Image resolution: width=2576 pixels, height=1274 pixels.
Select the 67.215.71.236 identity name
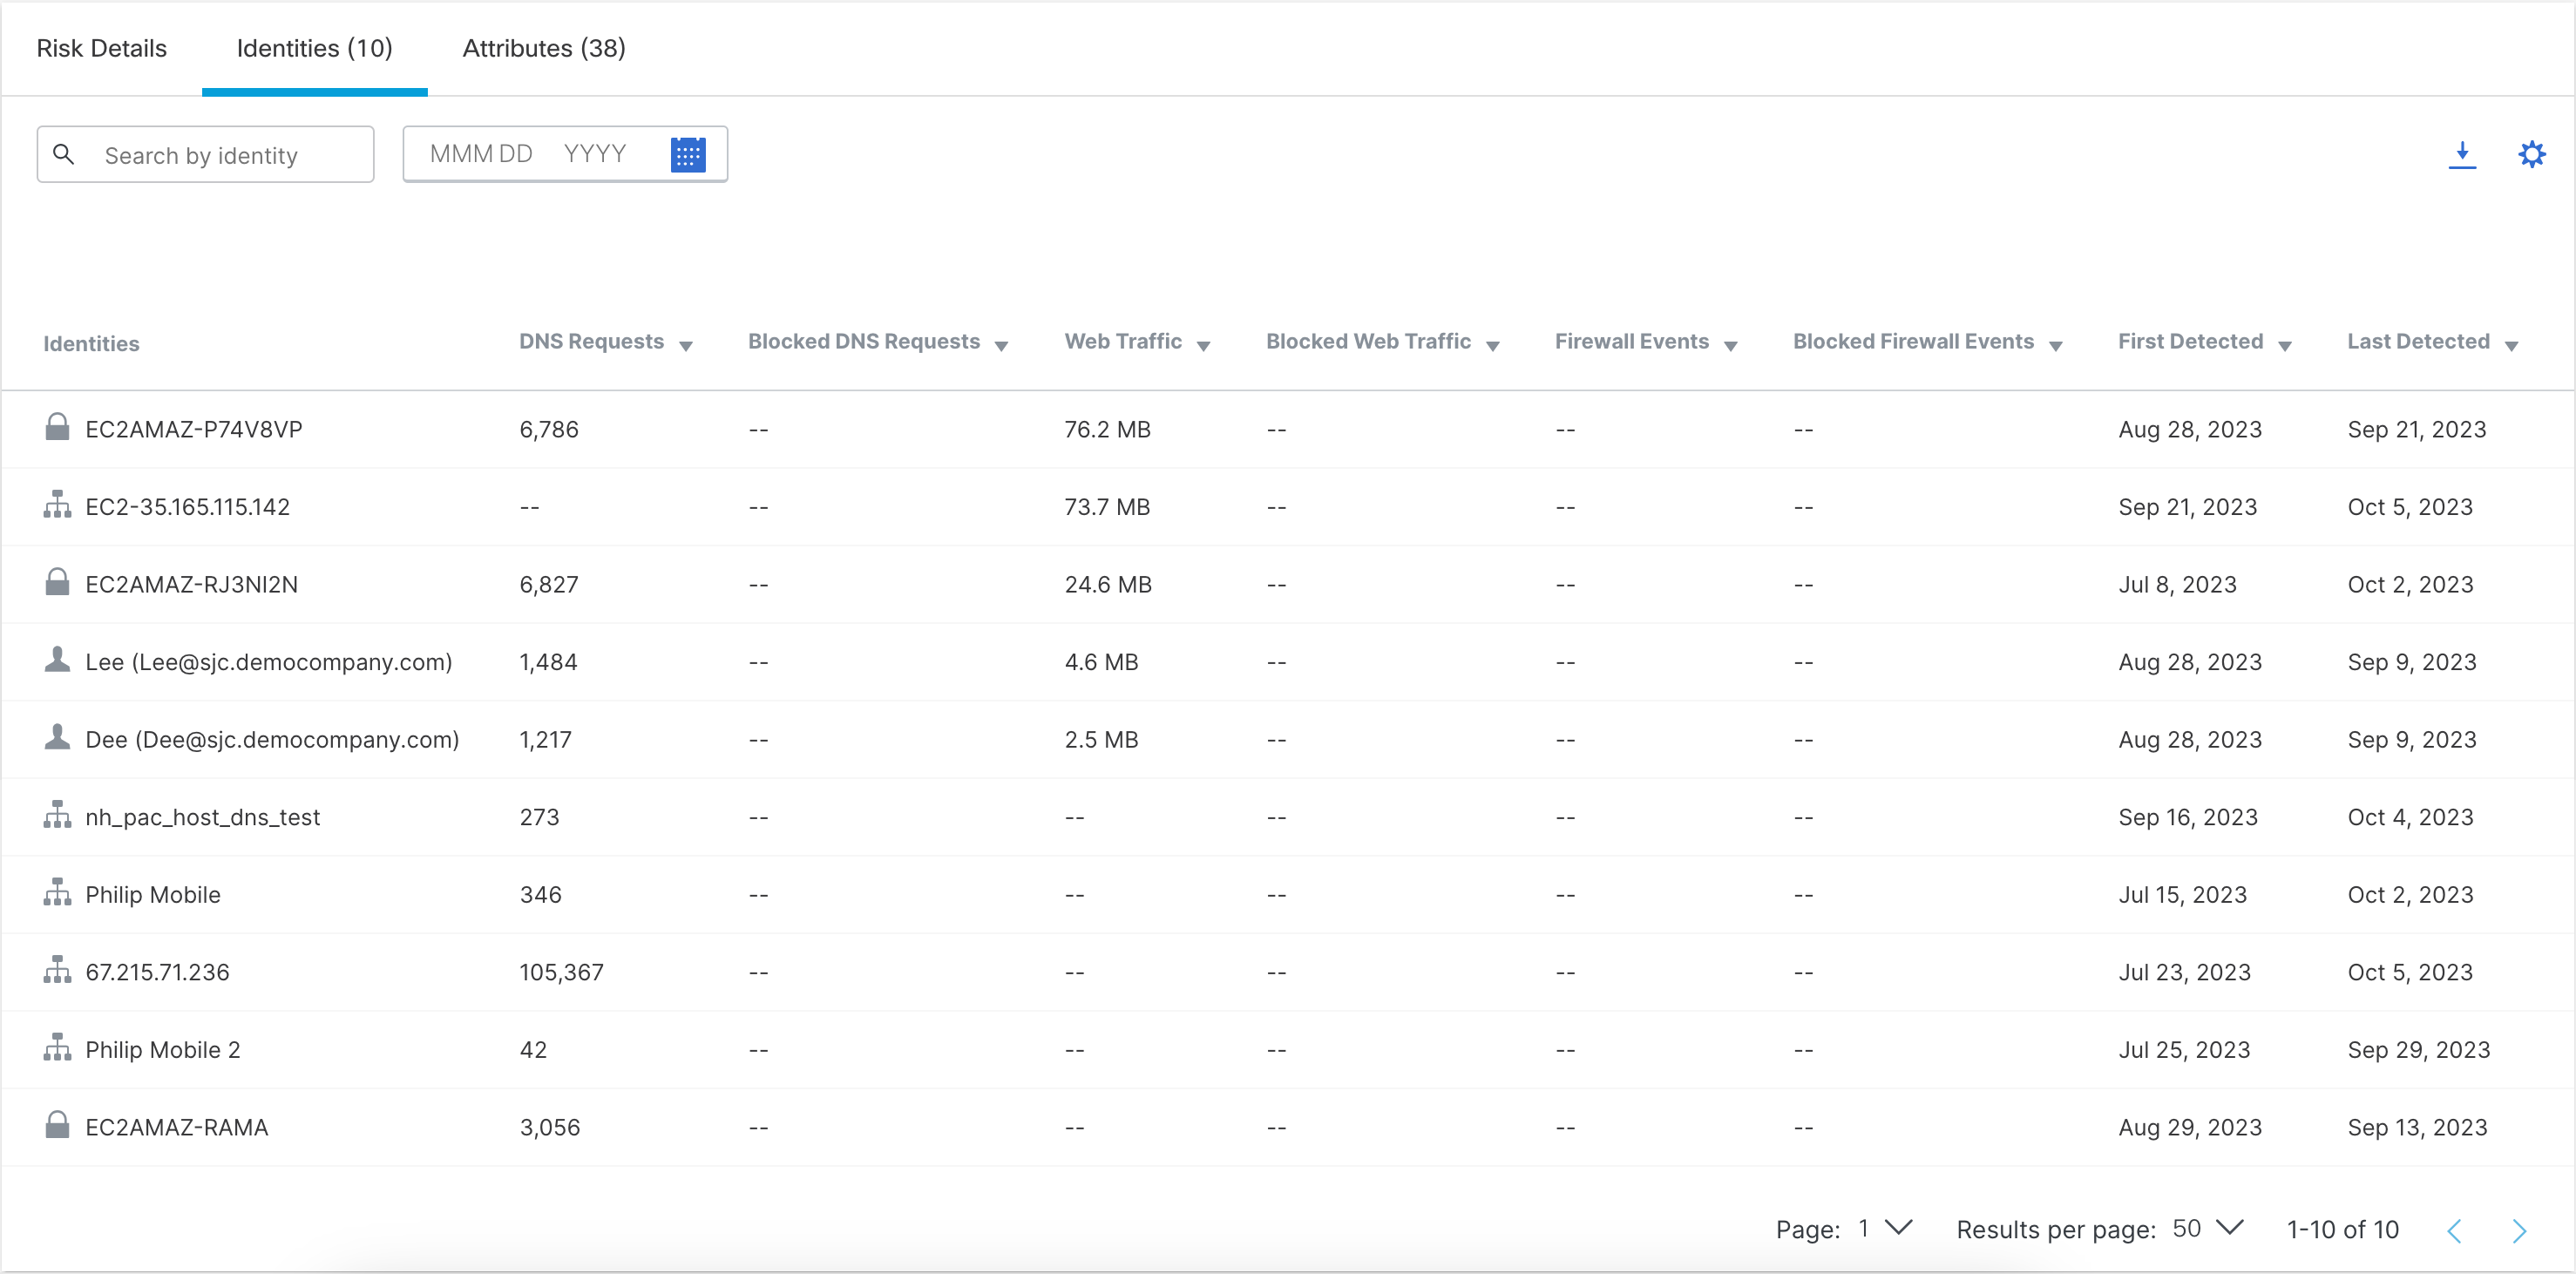click(157, 972)
